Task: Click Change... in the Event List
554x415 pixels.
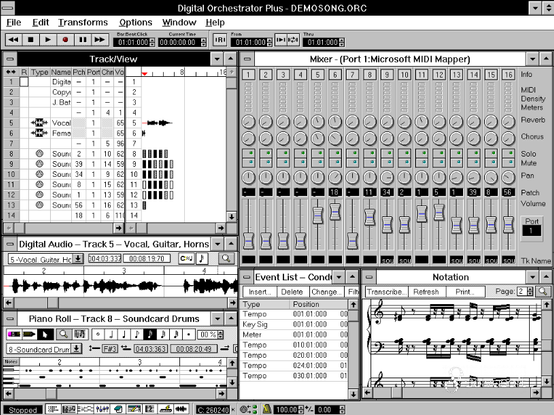Action: click(x=326, y=292)
